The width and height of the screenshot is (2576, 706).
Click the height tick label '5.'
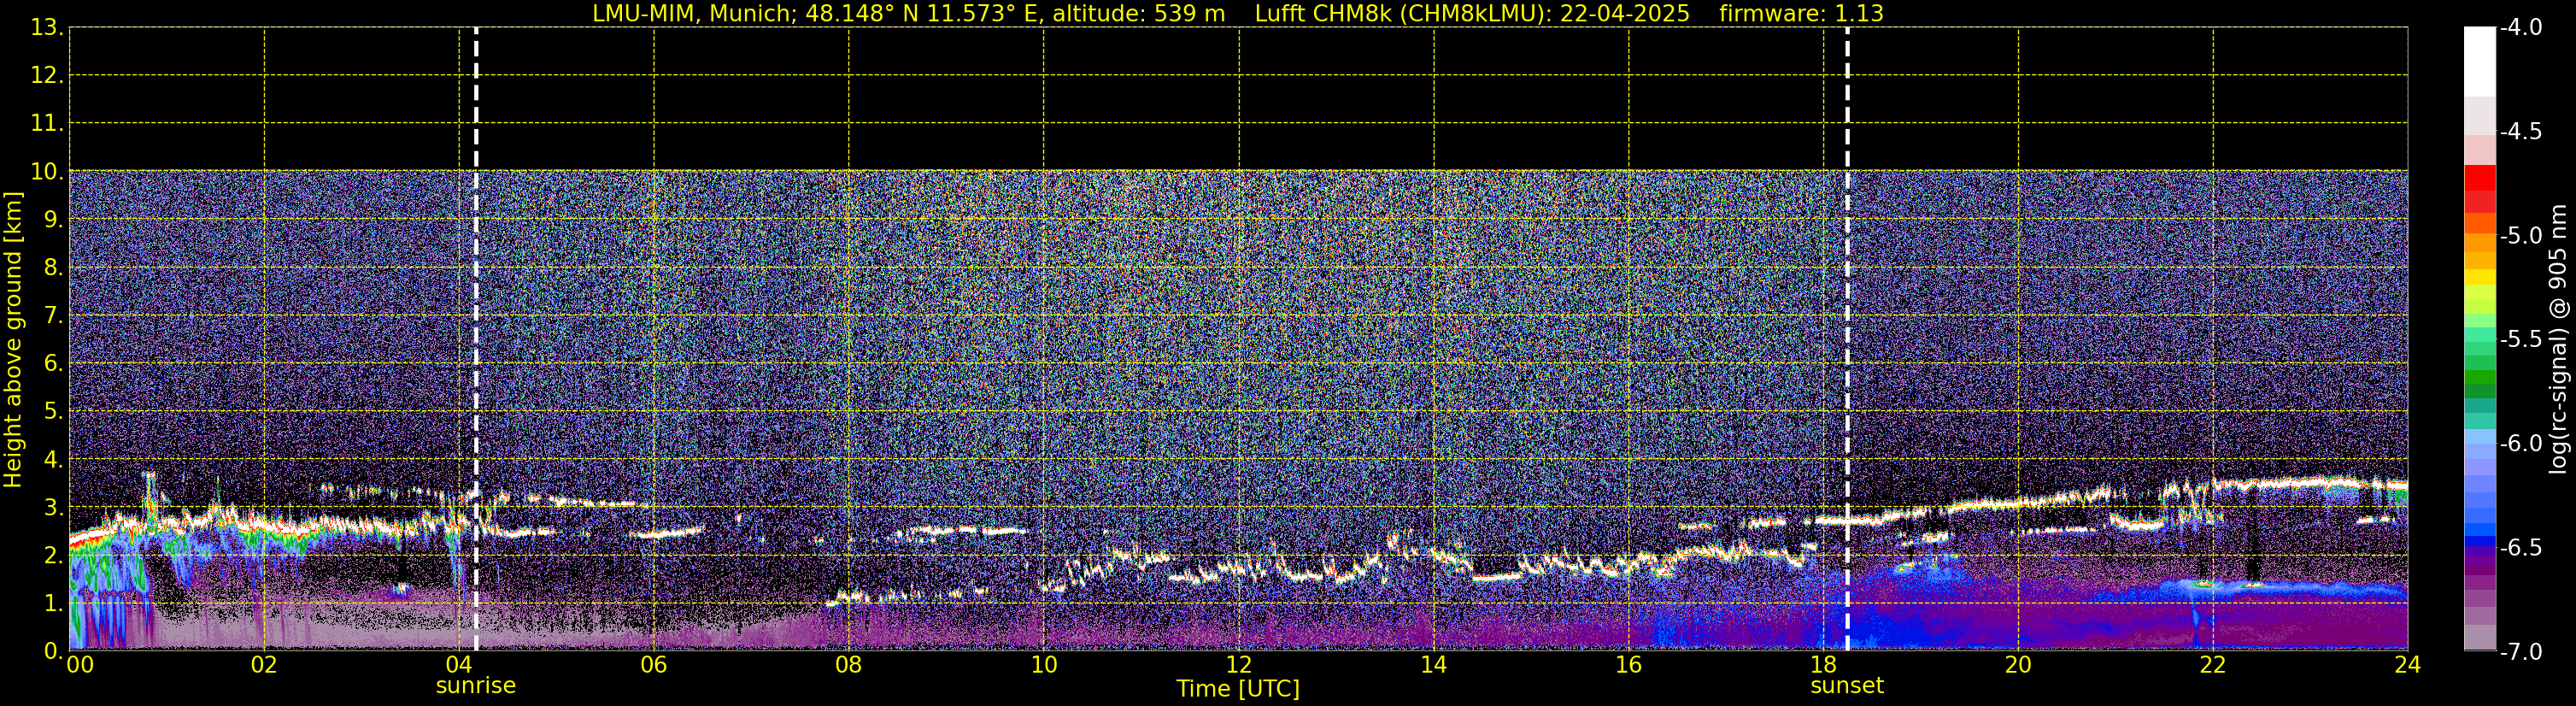pyautogui.click(x=53, y=411)
